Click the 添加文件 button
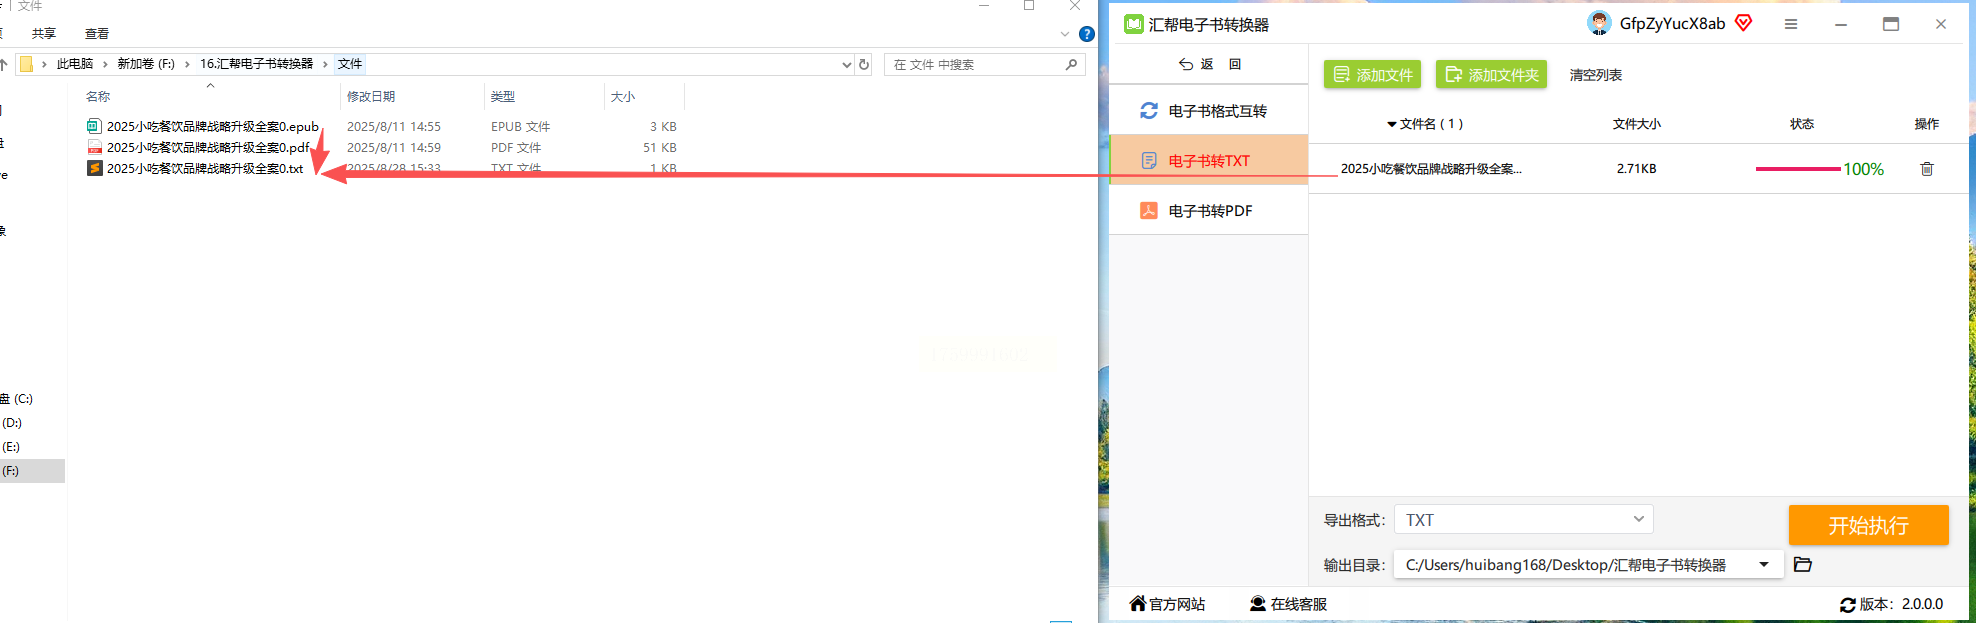This screenshot has width=1976, height=623. 1373,75
